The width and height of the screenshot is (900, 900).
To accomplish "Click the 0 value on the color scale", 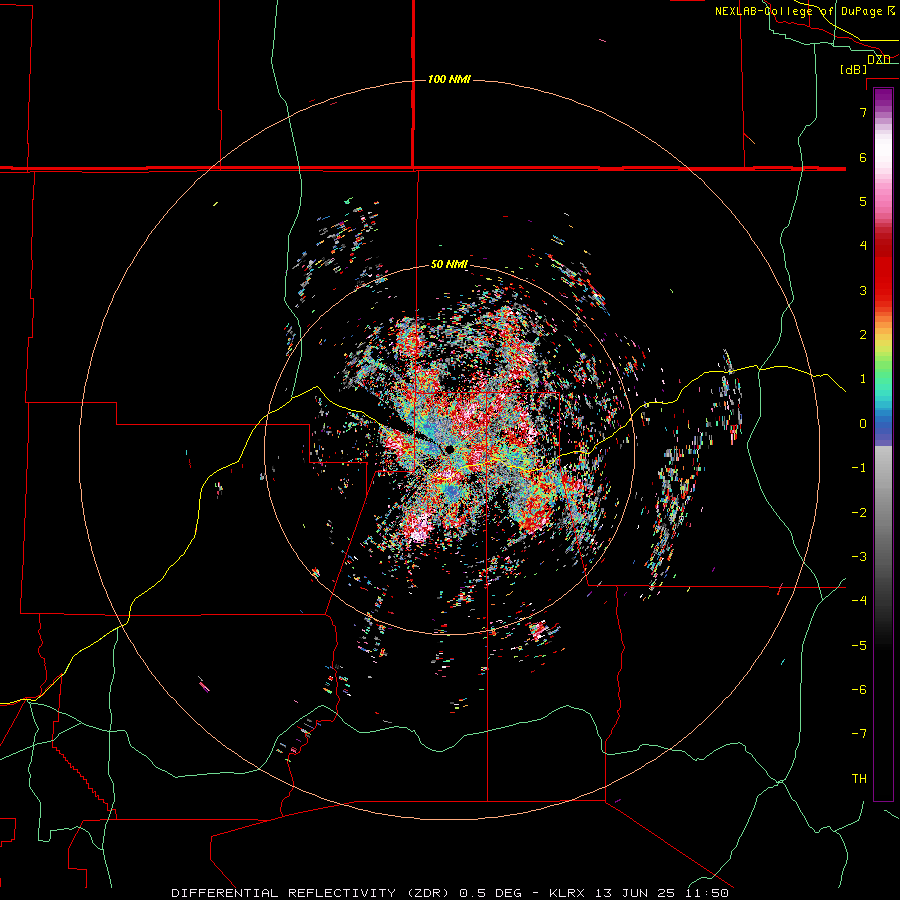I will click(863, 424).
